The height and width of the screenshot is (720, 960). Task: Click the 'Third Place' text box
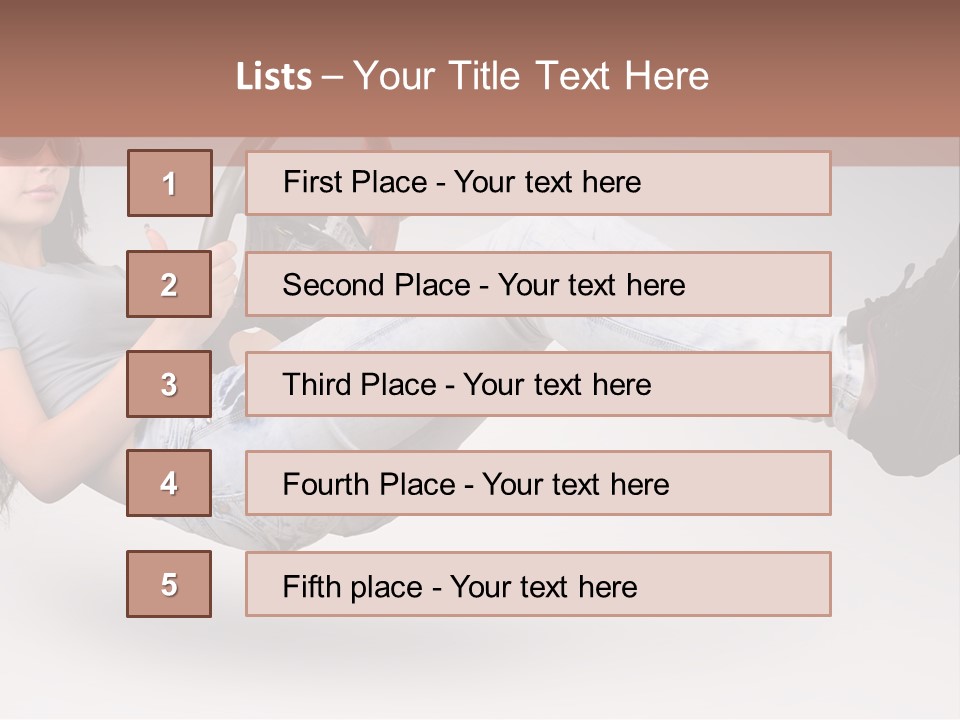538,384
